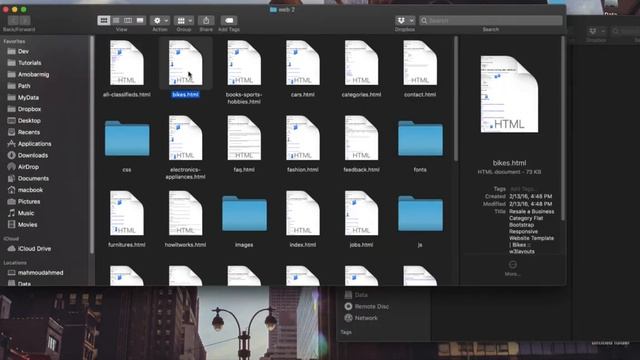The image size is (640, 360).
Task: Switch to icon view in toolbar
Action: tap(104, 20)
